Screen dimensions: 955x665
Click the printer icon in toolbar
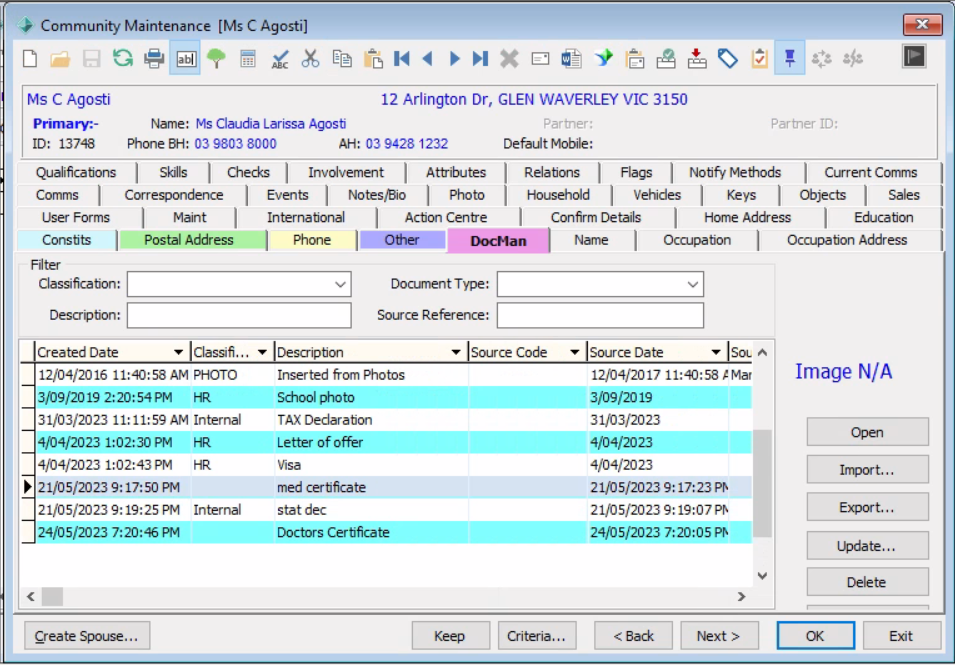point(154,59)
